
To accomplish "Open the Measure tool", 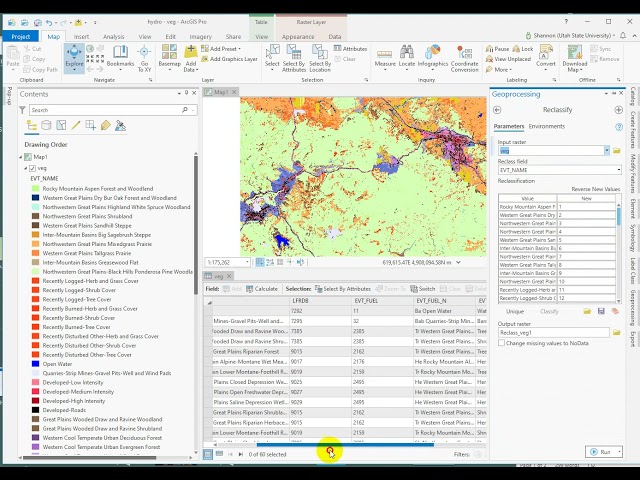I will (385, 57).
